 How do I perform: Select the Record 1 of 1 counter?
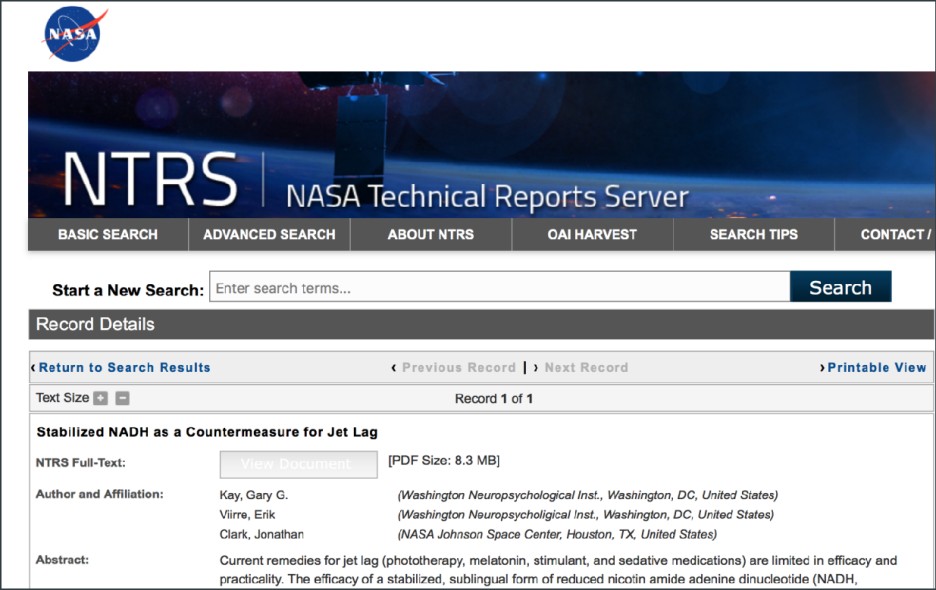point(494,399)
